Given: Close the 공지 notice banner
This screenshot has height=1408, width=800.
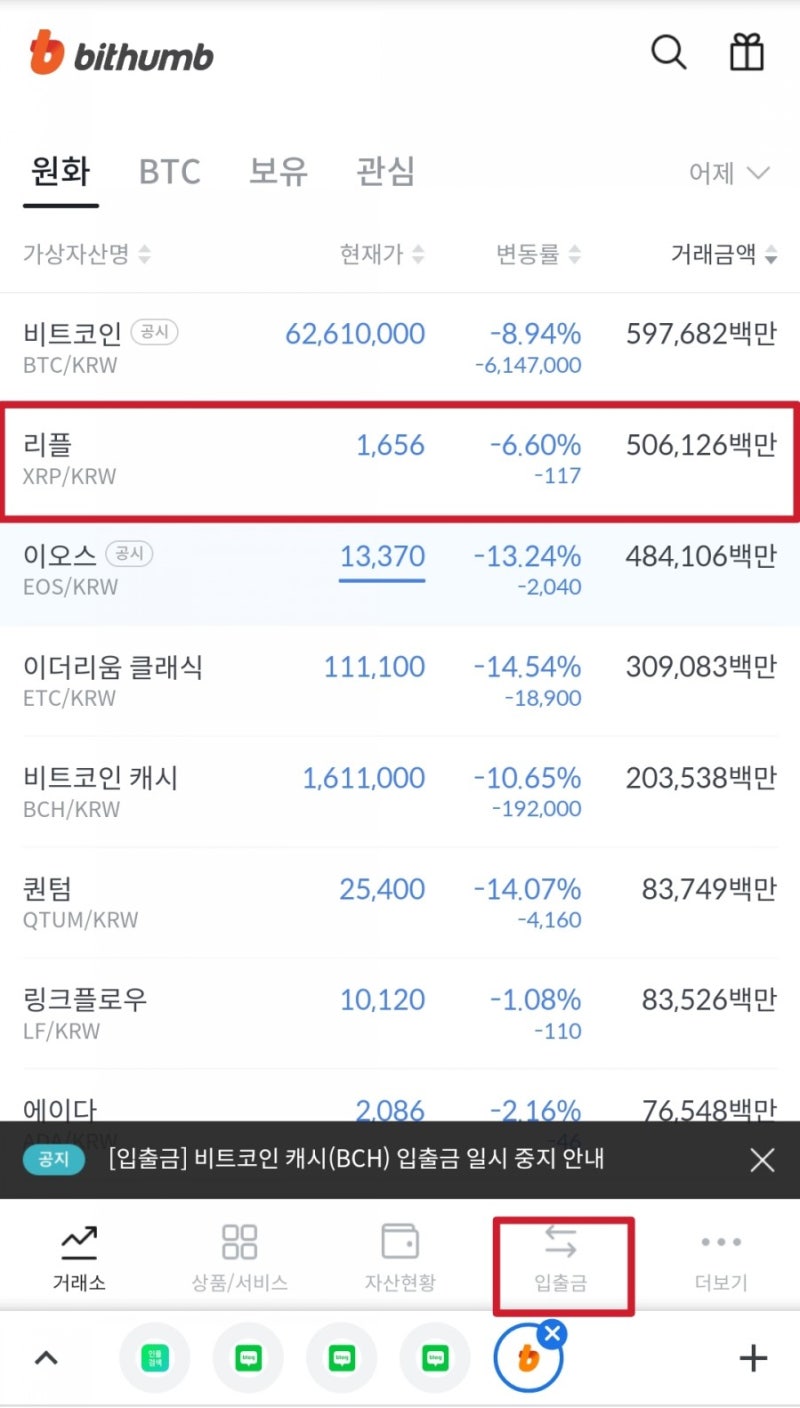Looking at the screenshot, I should [762, 1159].
